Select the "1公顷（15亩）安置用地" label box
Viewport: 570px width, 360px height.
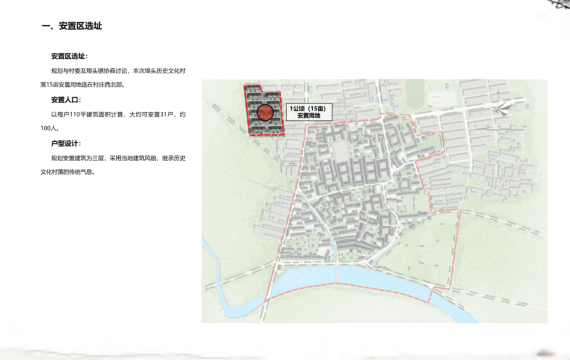click(309, 112)
